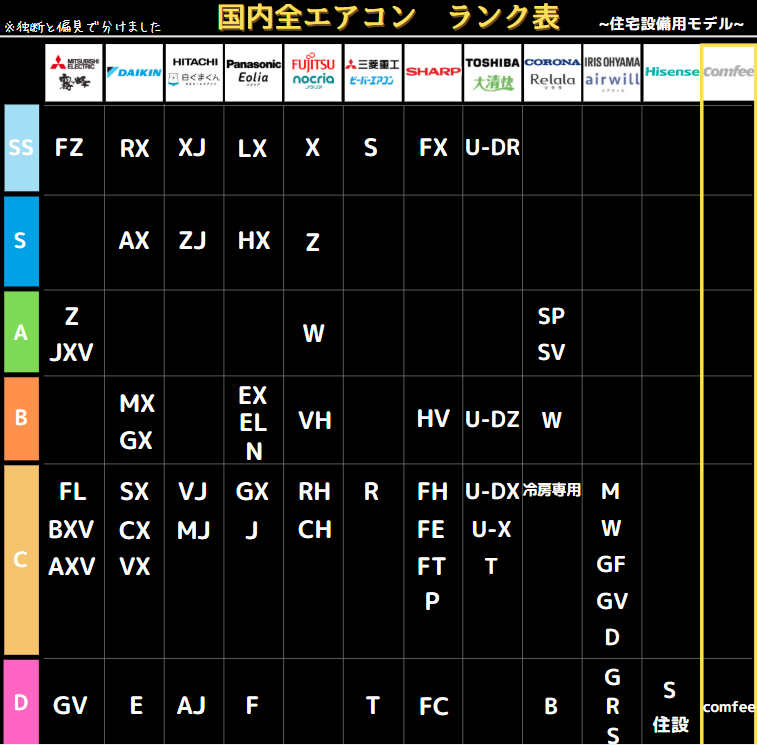Select the orange B rank label
Image resolution: width=757 pixels, height=745 pixels.
click(21, 418)
